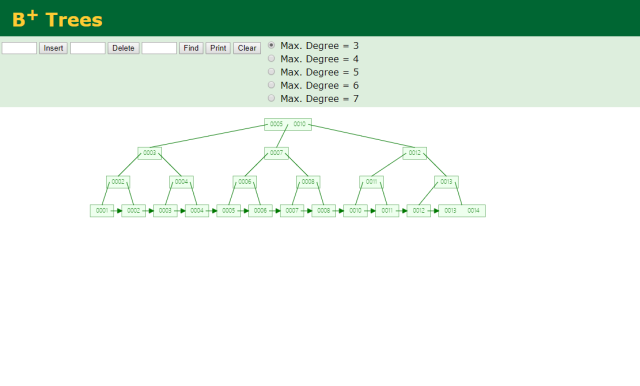Click the Print button
This screenshot has height=386, width=640.
pyautogui.click(x=218, y=48)
